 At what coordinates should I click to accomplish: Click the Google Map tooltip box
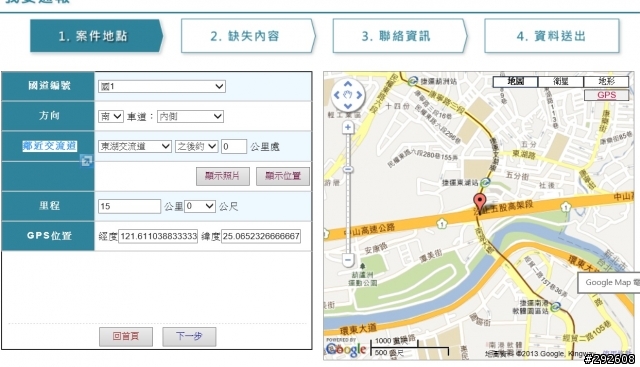(x=609, y=282)
